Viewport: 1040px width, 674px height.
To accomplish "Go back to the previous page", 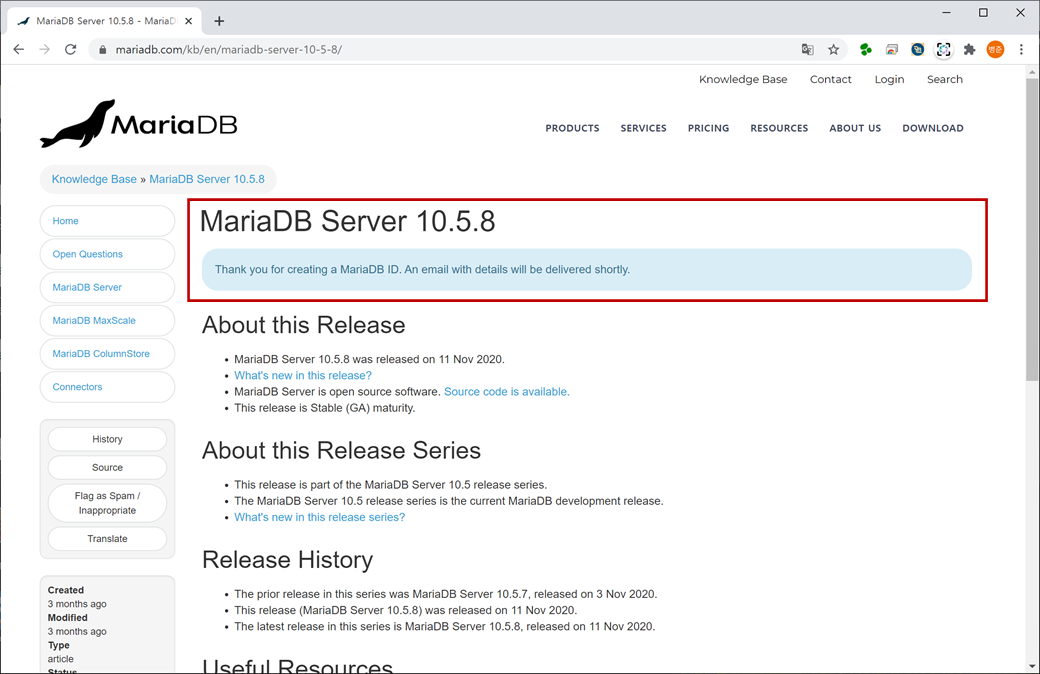I will [19, 49].
